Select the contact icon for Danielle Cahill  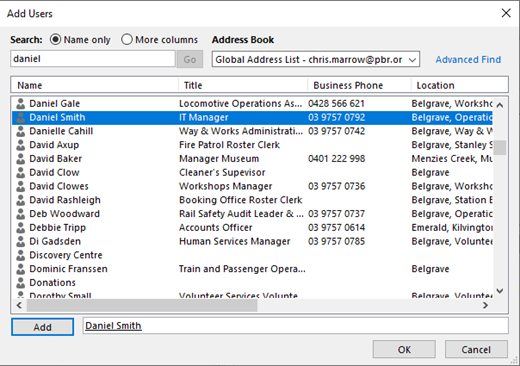click(x=21, y=131)
